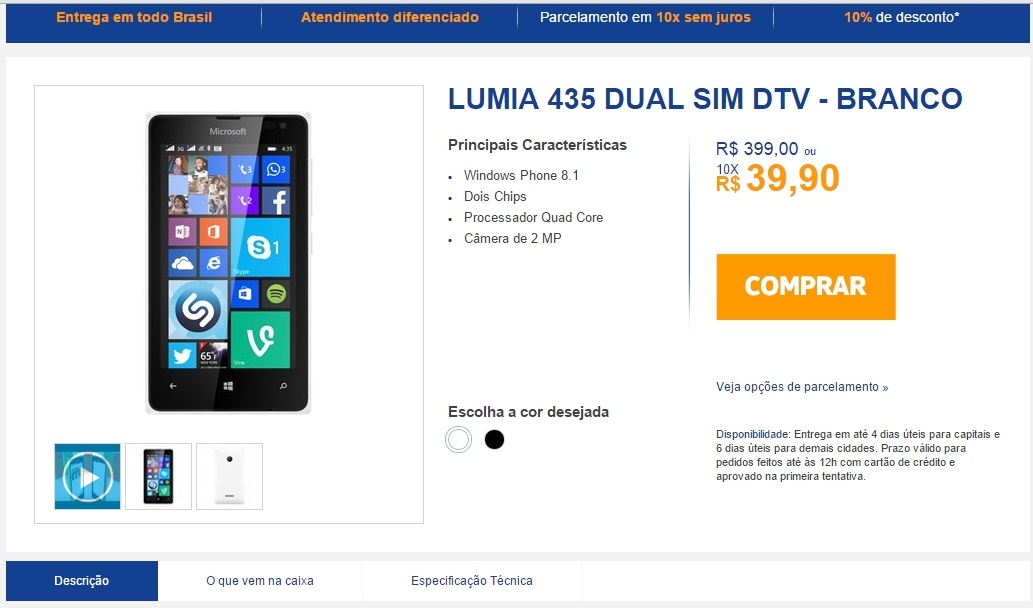This screenshot has height=608, width=1033.
Task: Open Veja opções de parcelamento link
Action: [x=802, y=387]
